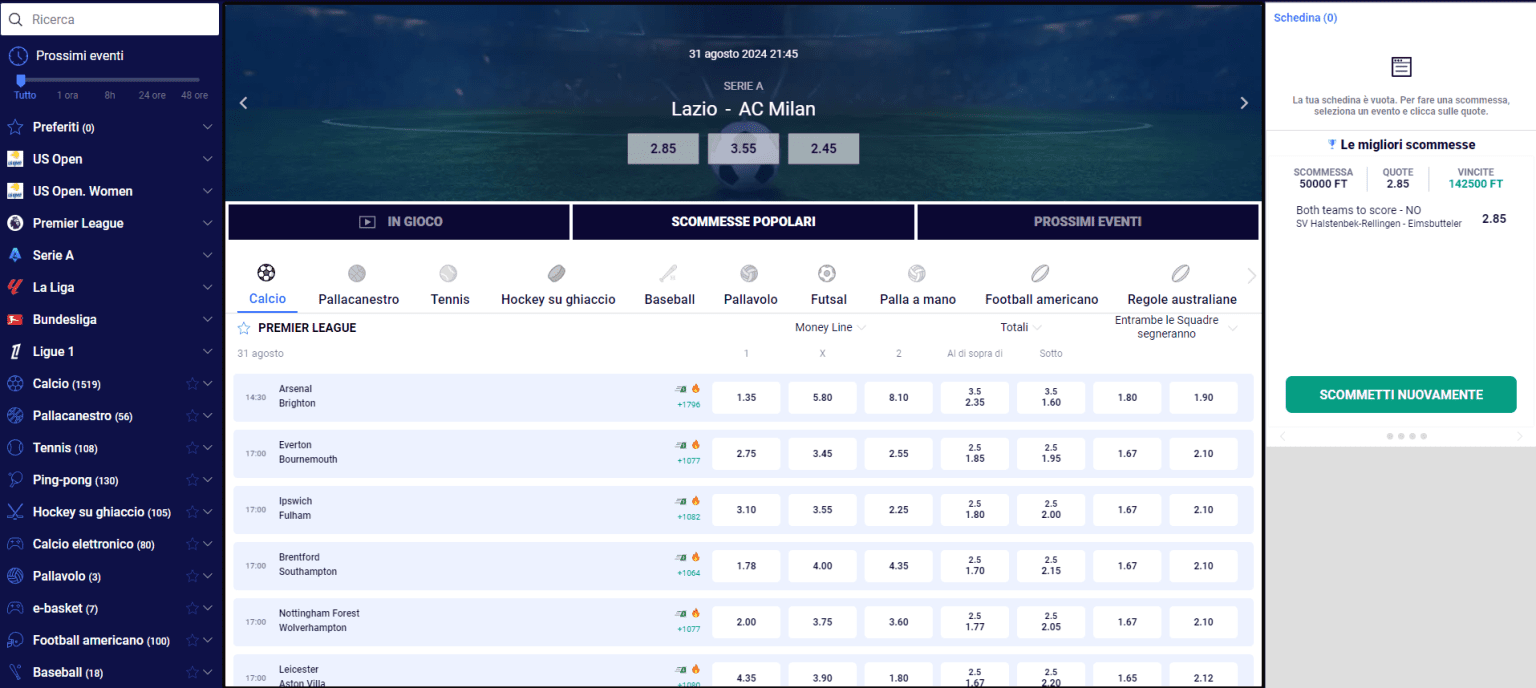This screenshot has width=1536, height=688.
Task: Add Hockey su ghiaccio to favorites via its star
Action: click(192, 512)
